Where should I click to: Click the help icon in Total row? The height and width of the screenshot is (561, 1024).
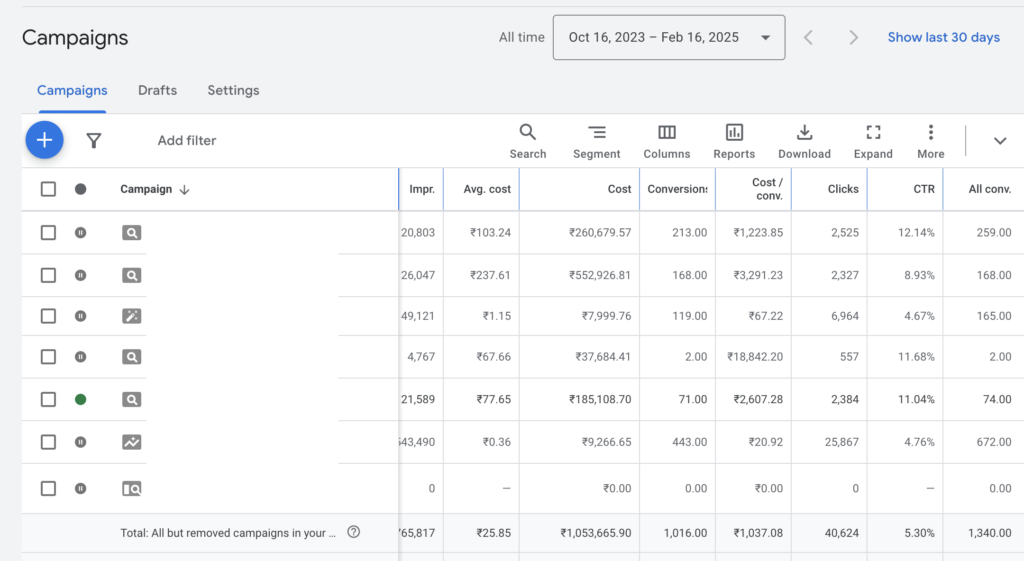(x=353, y=532)
